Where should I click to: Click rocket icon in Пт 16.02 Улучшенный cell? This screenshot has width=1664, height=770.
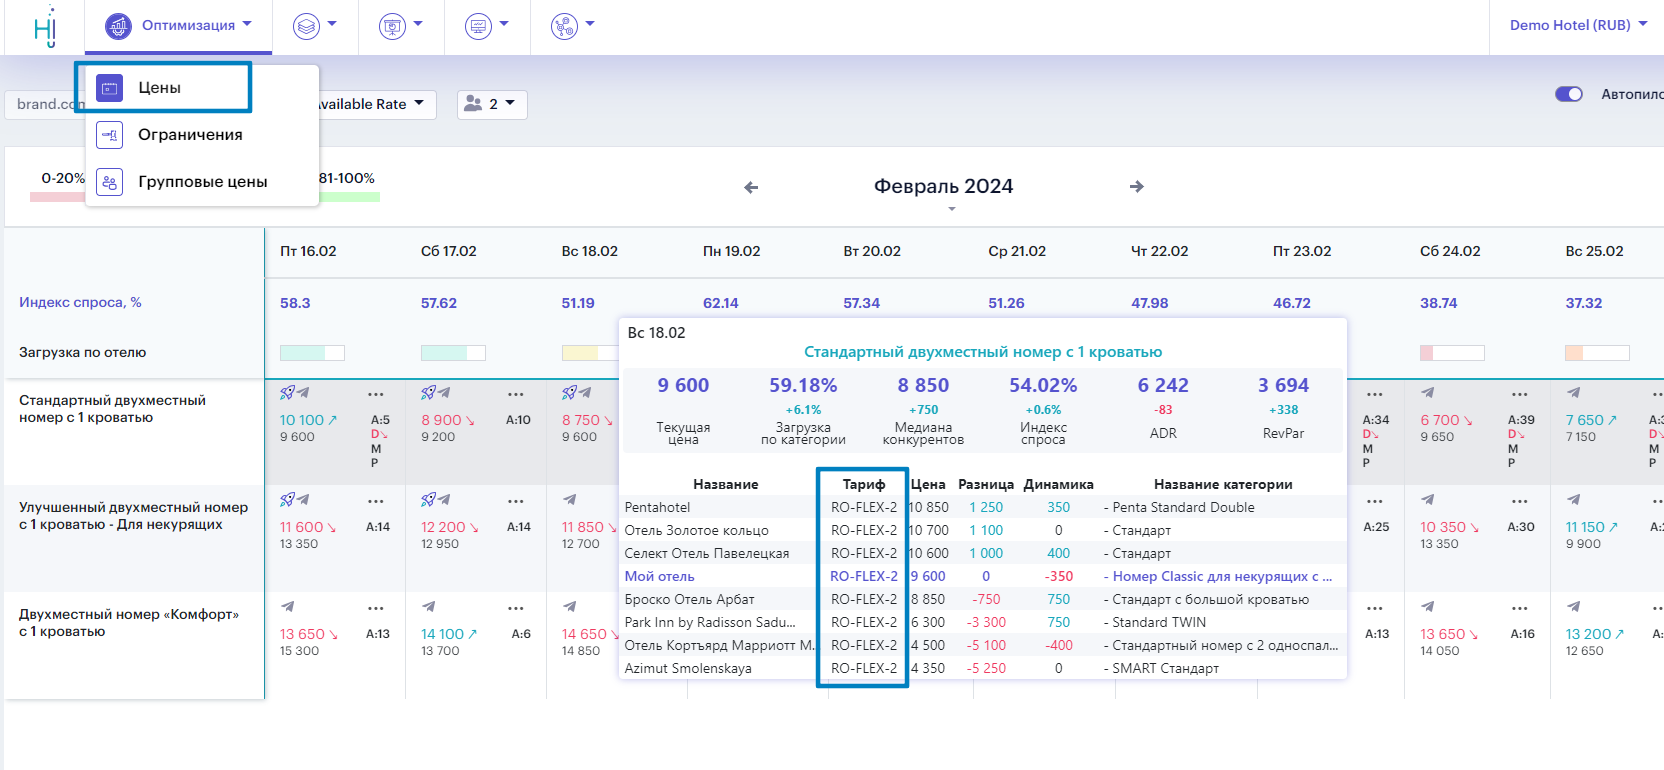287,500
